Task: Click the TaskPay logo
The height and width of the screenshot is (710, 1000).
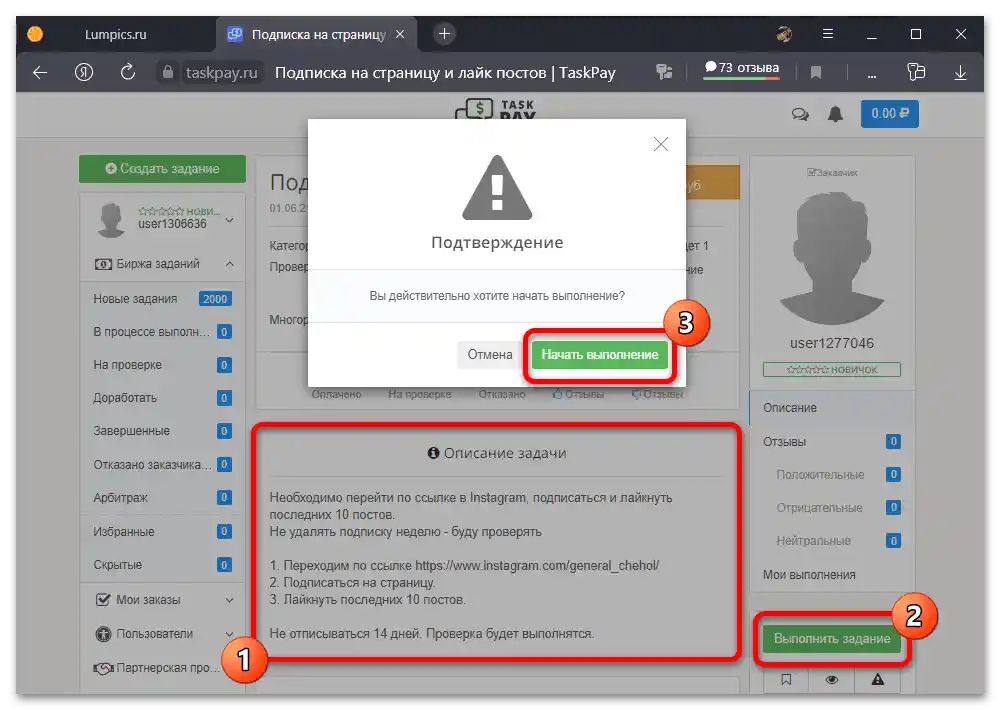Action: pyautogui.click(x=496, y=110)
